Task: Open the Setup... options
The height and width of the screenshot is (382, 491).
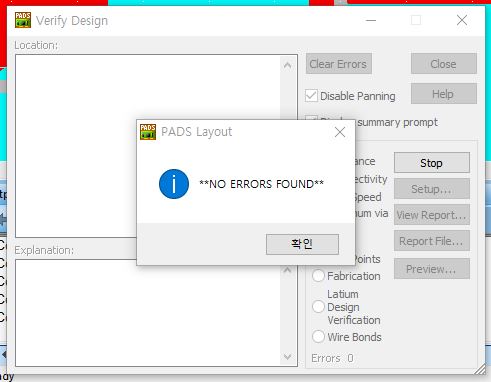Action: point(432,189)
